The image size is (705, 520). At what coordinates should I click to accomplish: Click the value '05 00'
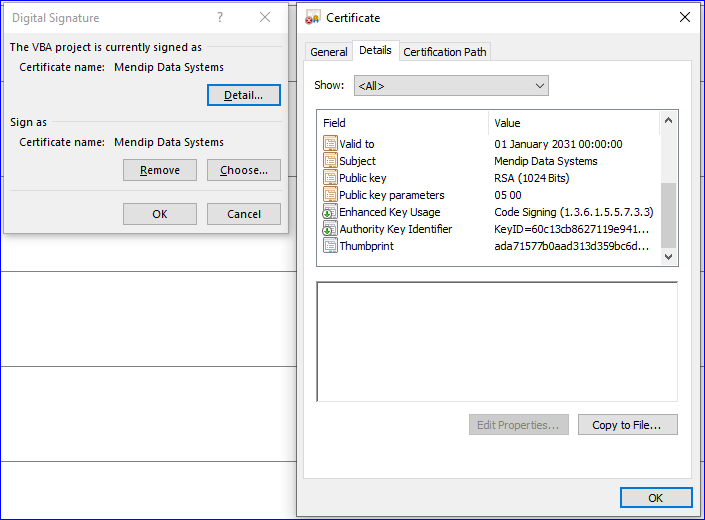coord(508,195)
